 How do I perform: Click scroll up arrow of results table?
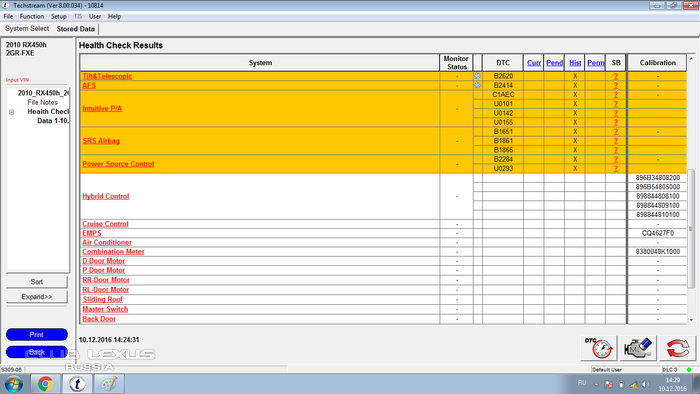[x=691, y=58]
